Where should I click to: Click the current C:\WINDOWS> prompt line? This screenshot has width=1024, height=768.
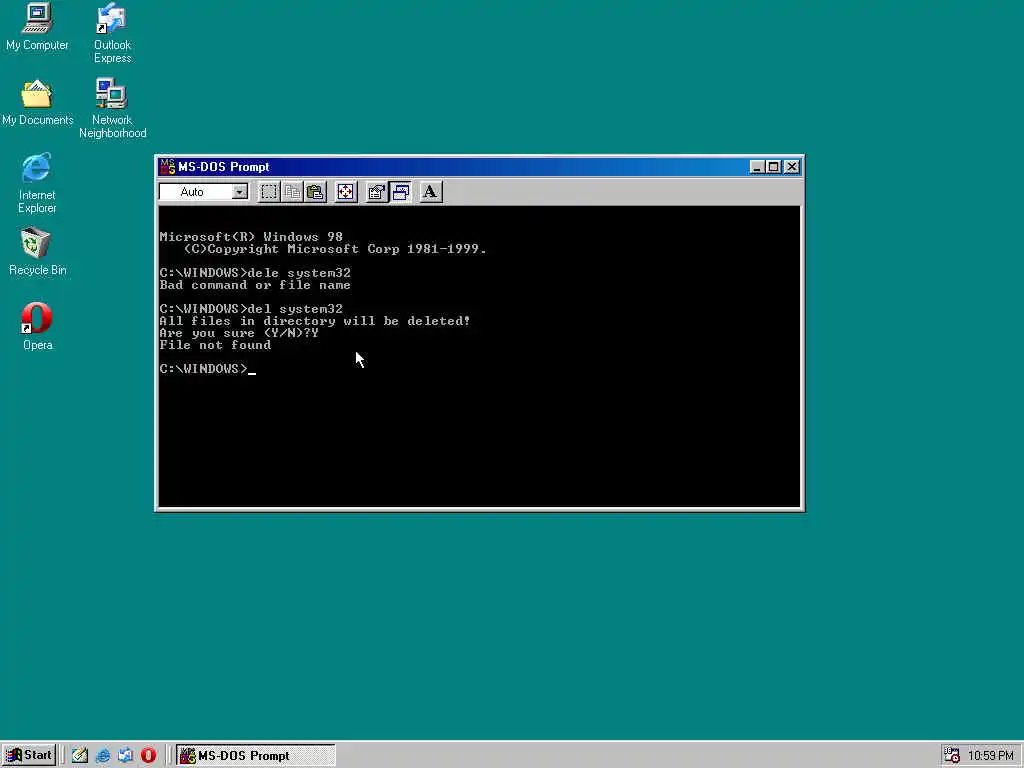pyautogui.click(x=208, y=369)
